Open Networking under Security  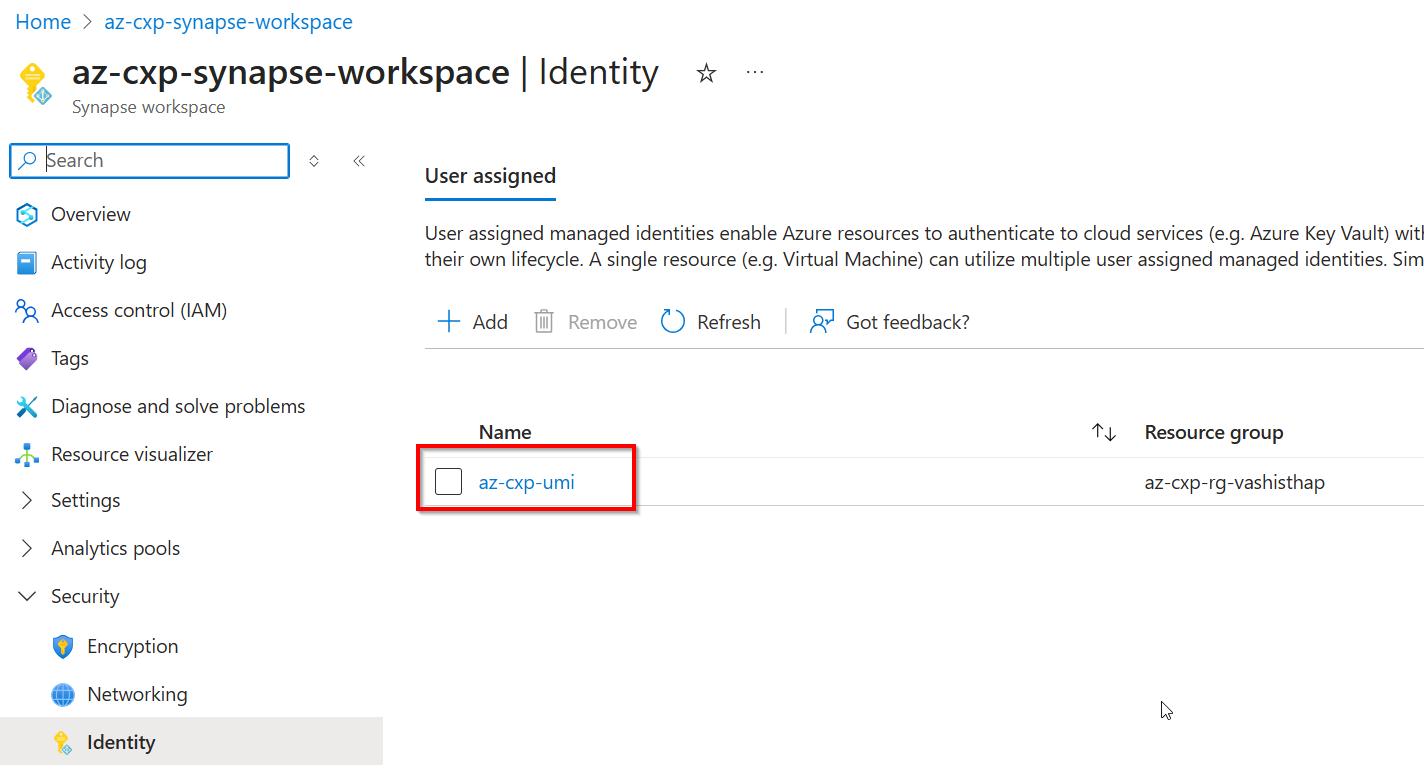pos(137,695)
